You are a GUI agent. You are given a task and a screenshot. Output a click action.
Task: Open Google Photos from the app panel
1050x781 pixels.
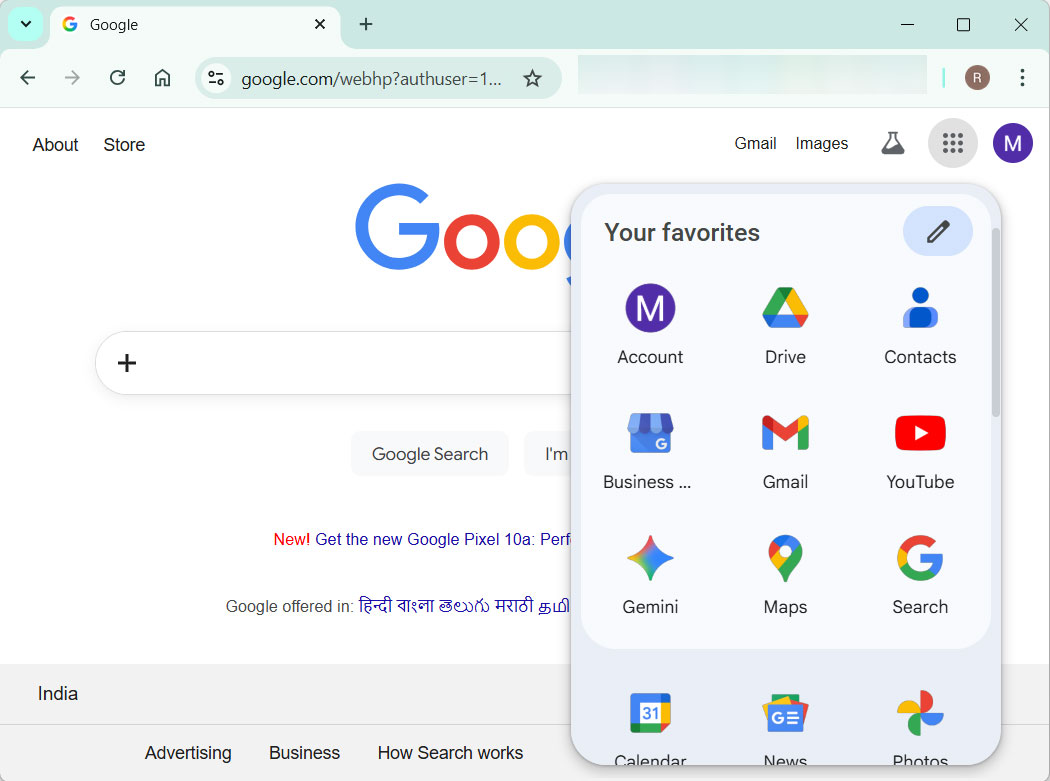919,713
